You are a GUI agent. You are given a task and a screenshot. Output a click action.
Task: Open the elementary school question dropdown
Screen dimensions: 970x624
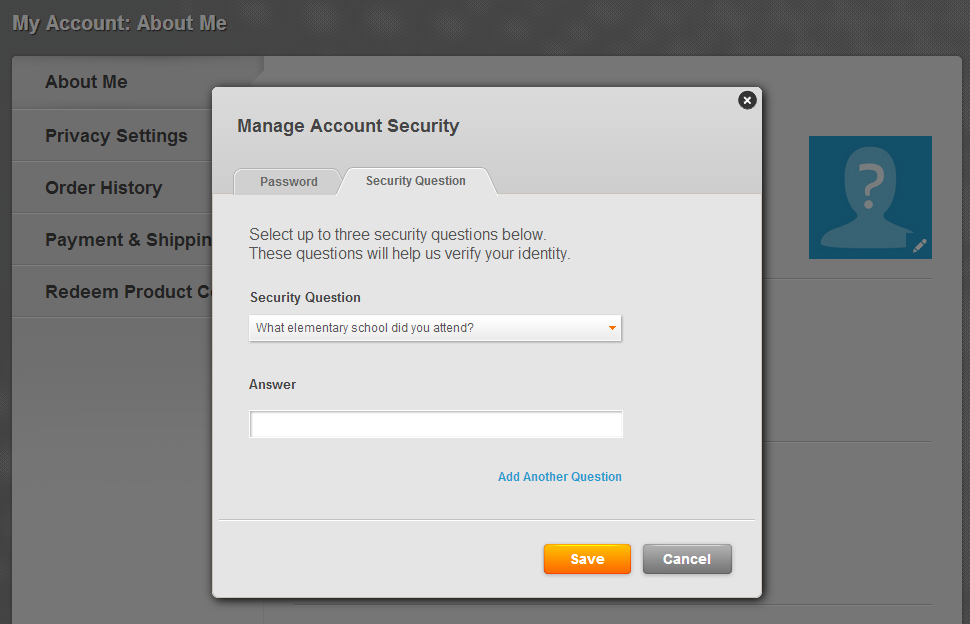tap(435, 328)
